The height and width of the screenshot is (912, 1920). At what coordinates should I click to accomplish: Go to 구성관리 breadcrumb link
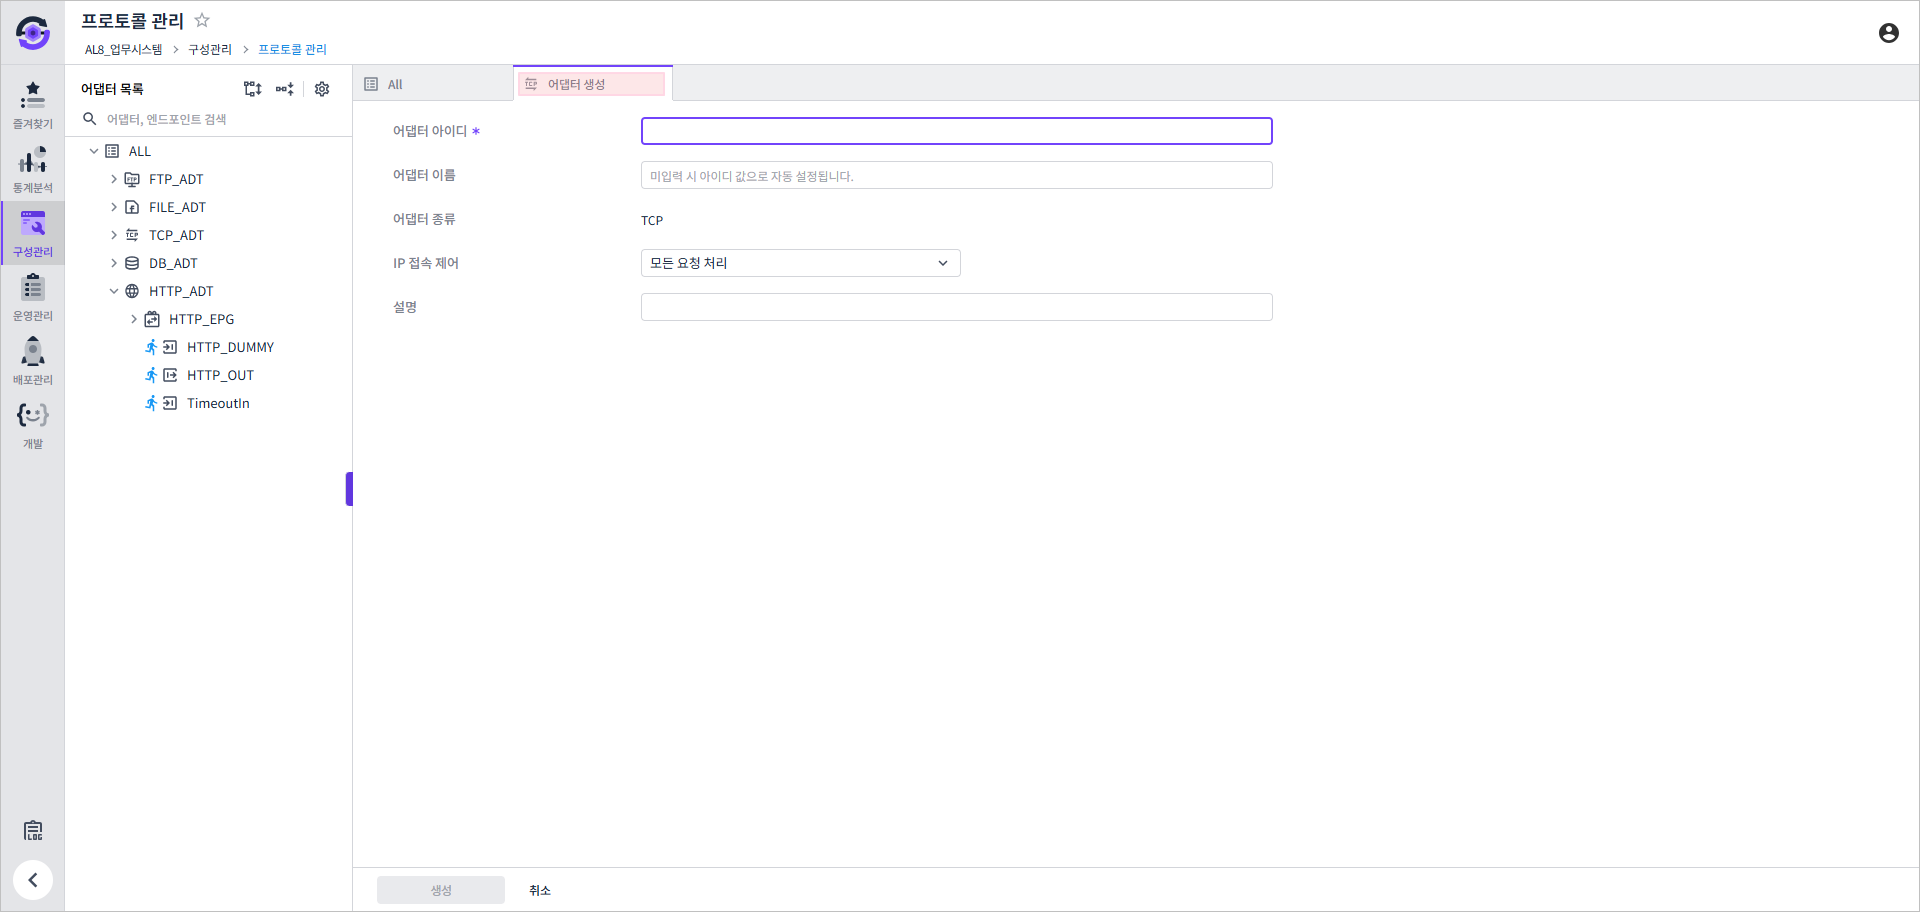click(x=210, y=49)
